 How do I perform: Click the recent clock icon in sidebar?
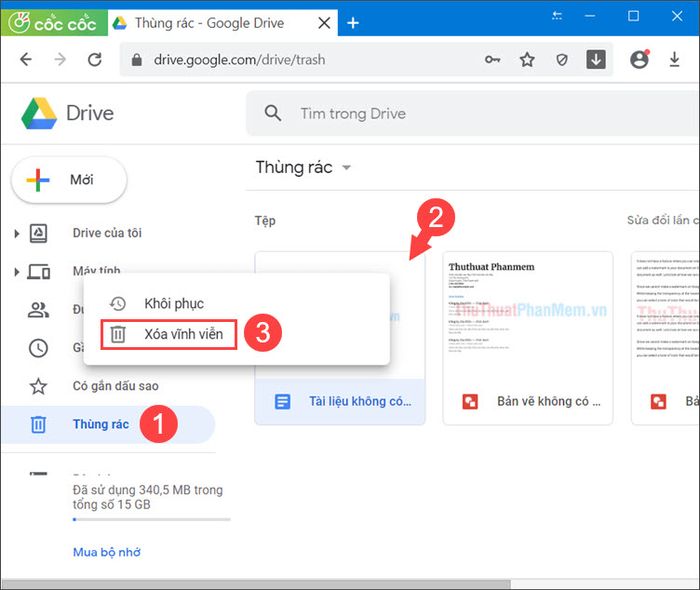[38, 348]
